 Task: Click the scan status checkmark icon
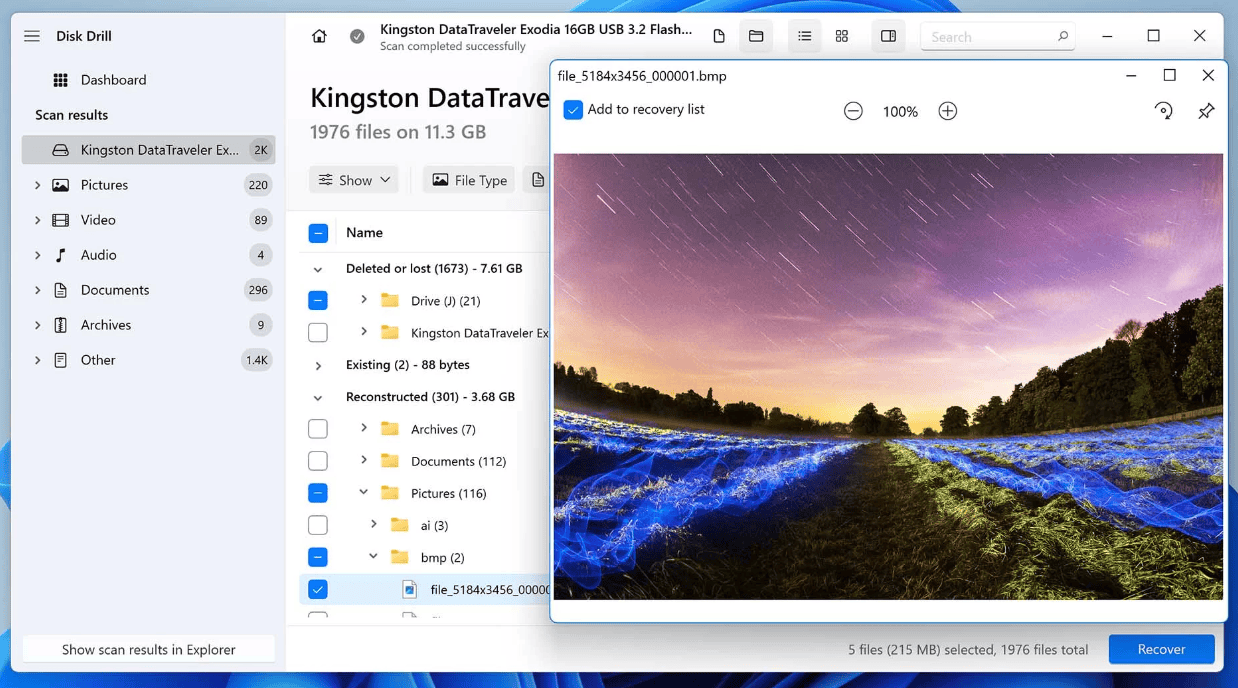click(x=357, y=36)
